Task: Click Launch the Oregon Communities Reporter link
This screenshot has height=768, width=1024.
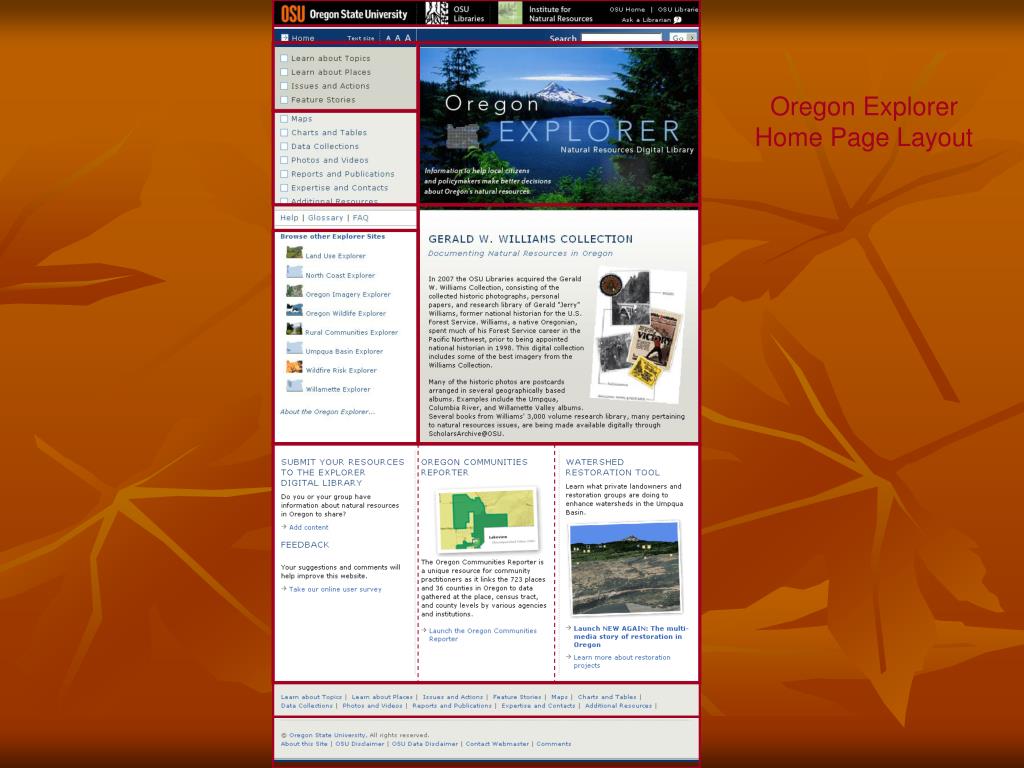Action: [483, 635]
